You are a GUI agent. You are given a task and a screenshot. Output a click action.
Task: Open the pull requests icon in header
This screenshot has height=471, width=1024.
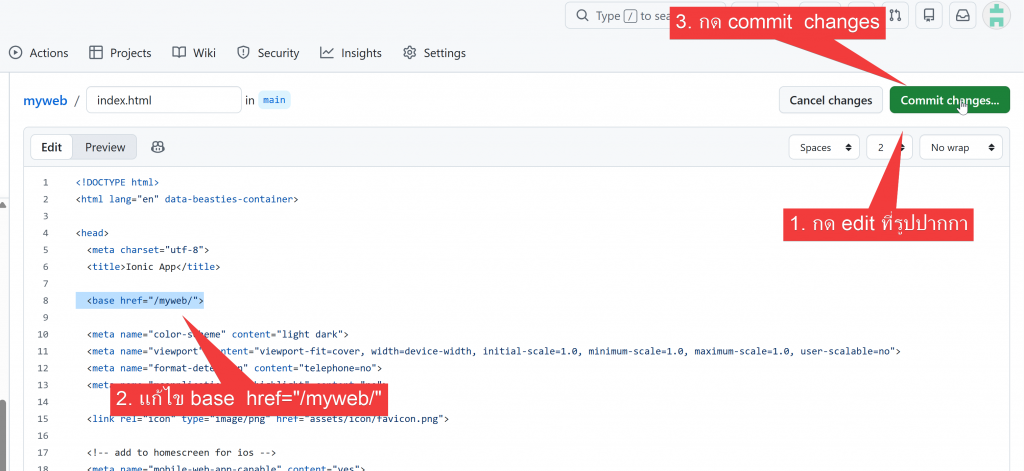pyautogui.click(x=895, y=15)
